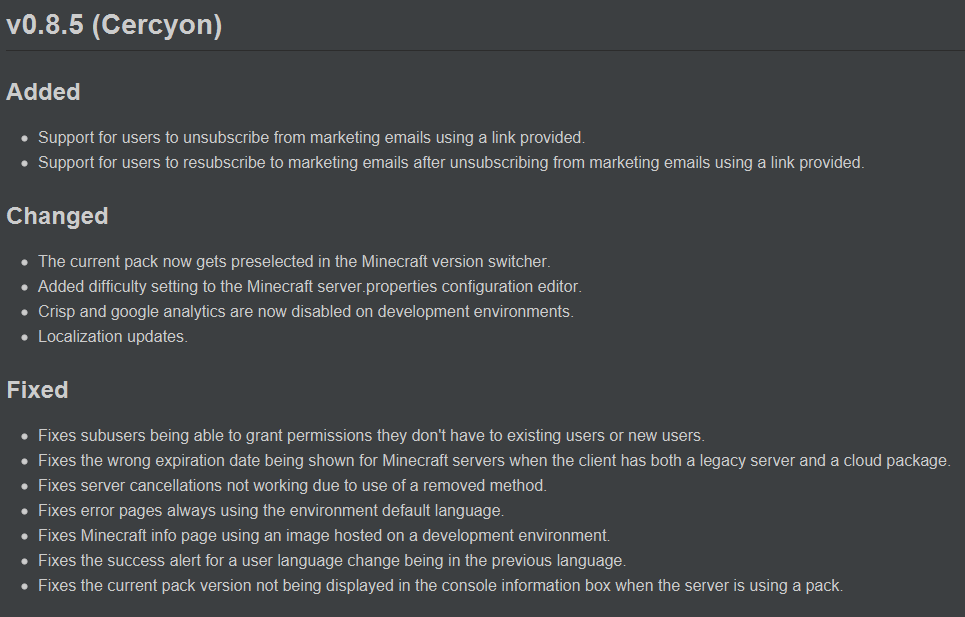Click the difficulty setting server.properties entry

coord(310,286)
